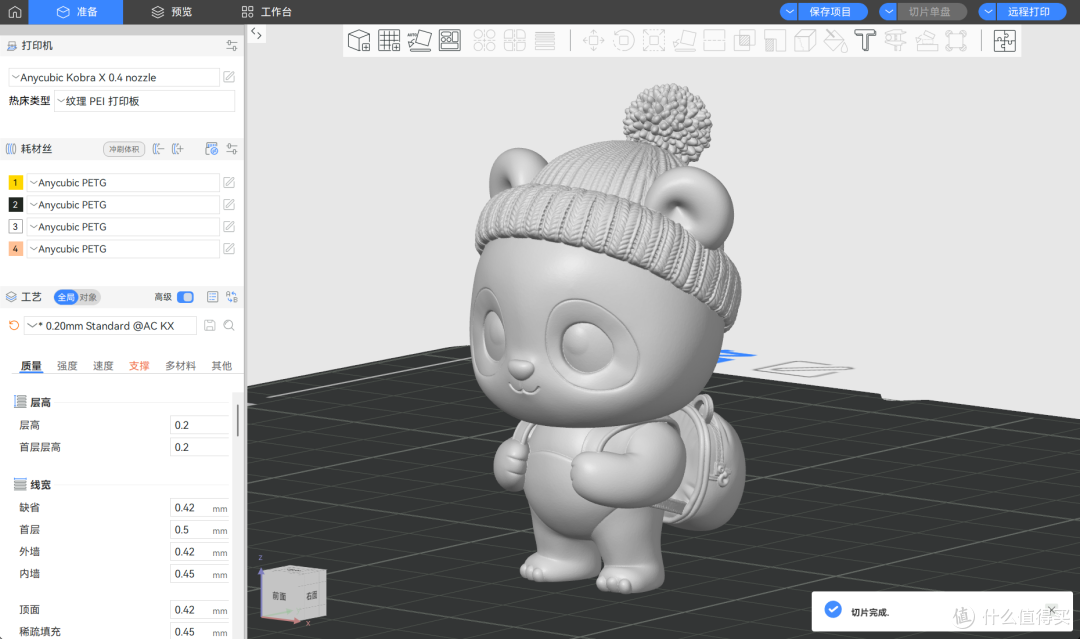
Task: Expand the arrow beside 保存项目
Action: [789, 12]
